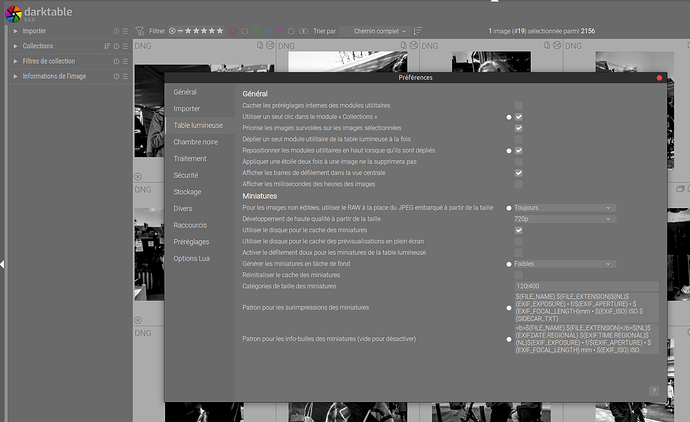Image resolution: width=690 pixels, height=422 pixels.
Task: Select the Stockage preferences tab
Action: [x=187, y=192]
